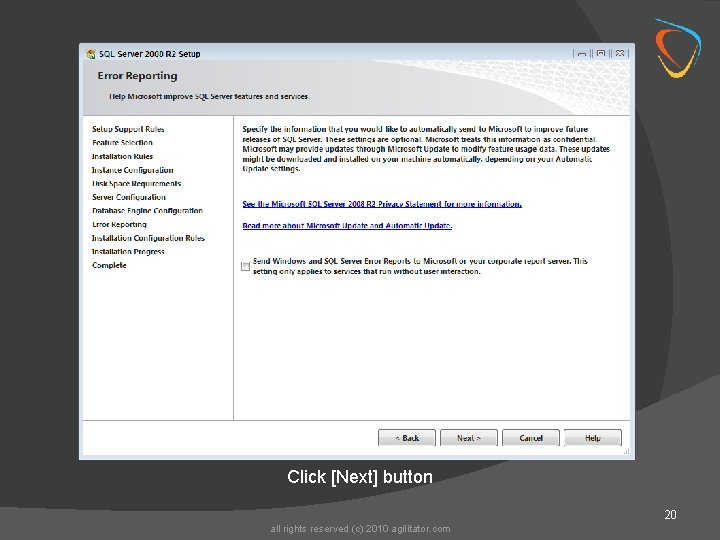Viewport: 720px width, 540px height.
Task: Close the setup window
Action: pos(620,53)
